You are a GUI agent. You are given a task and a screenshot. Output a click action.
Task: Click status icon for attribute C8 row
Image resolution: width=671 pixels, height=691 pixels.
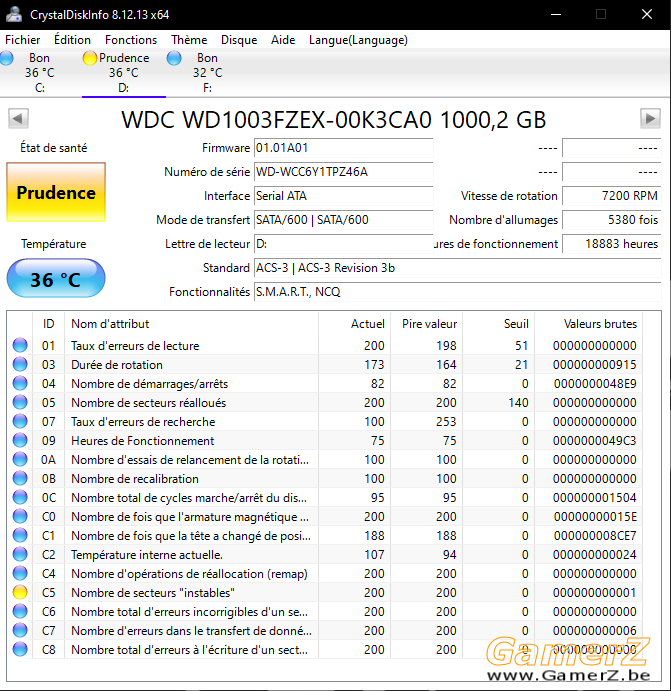point(20,649)
